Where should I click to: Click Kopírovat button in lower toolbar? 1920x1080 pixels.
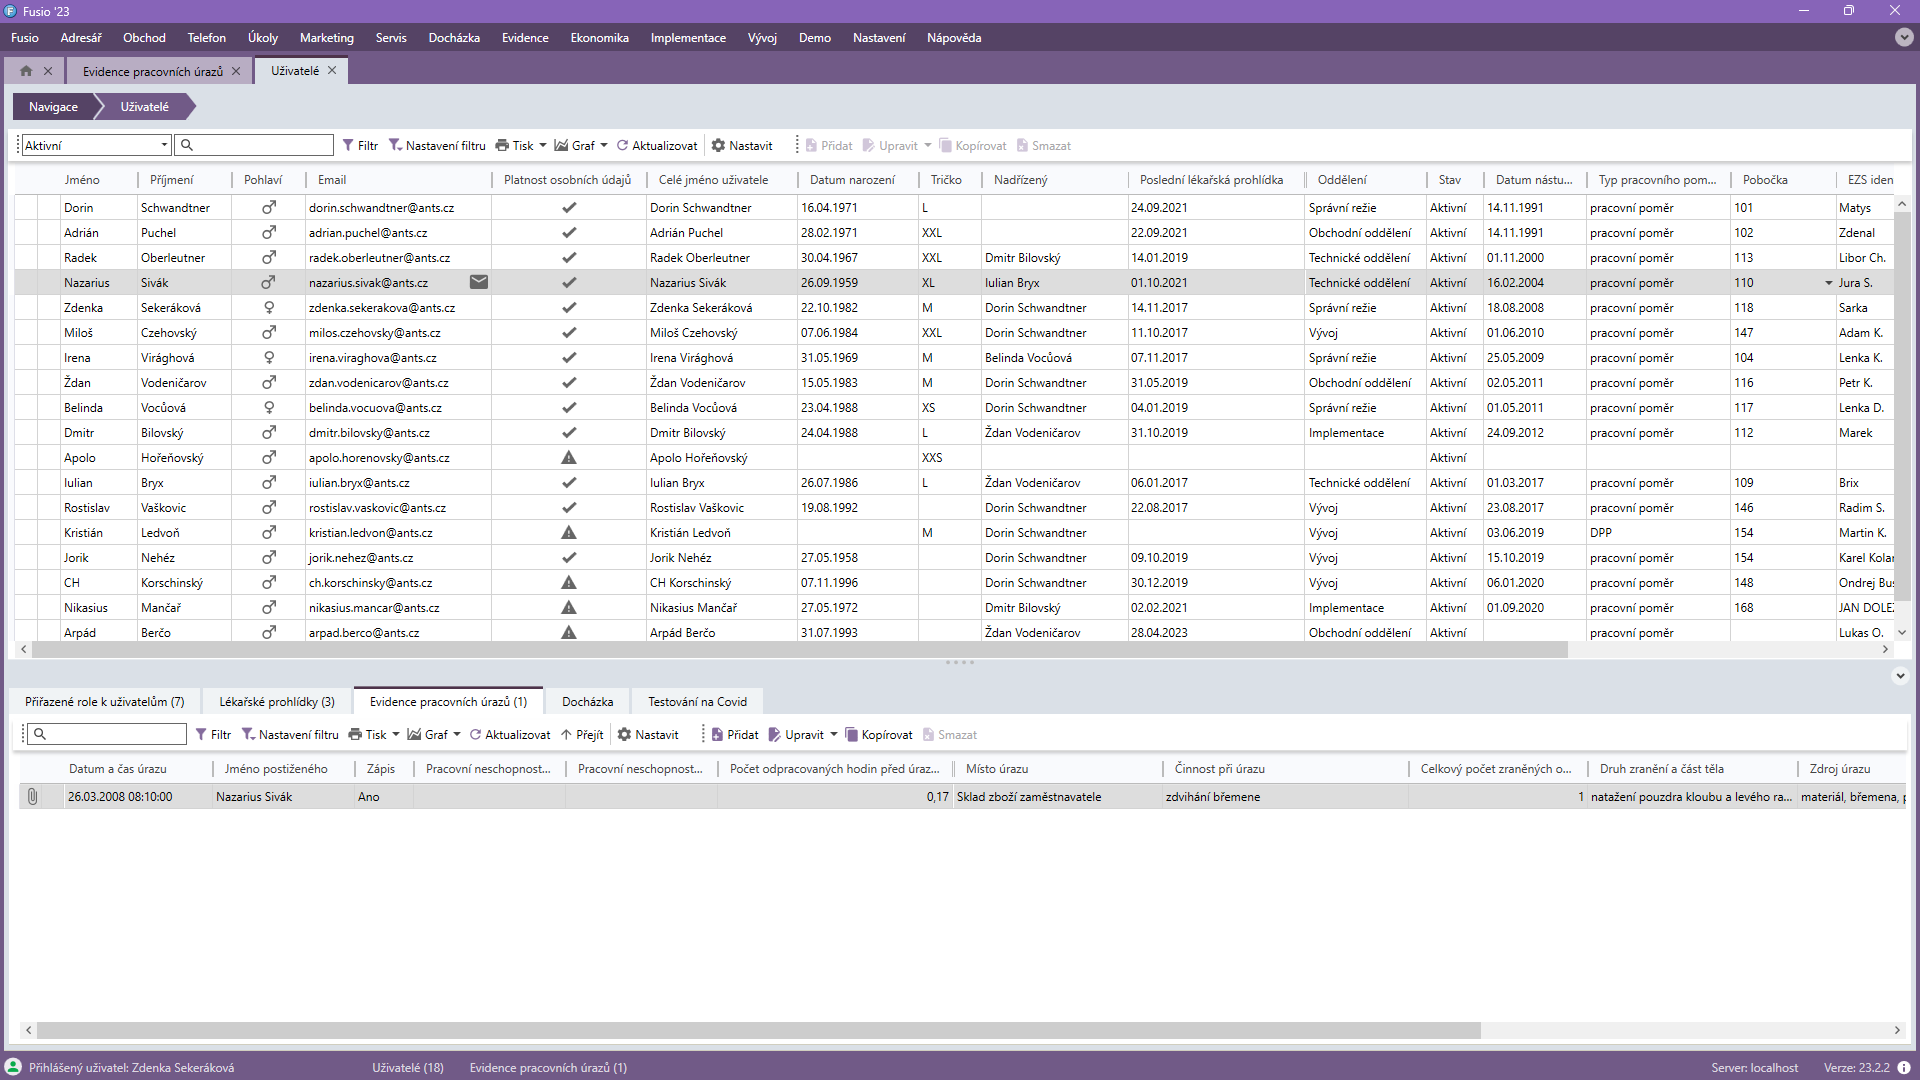point(878,734)
